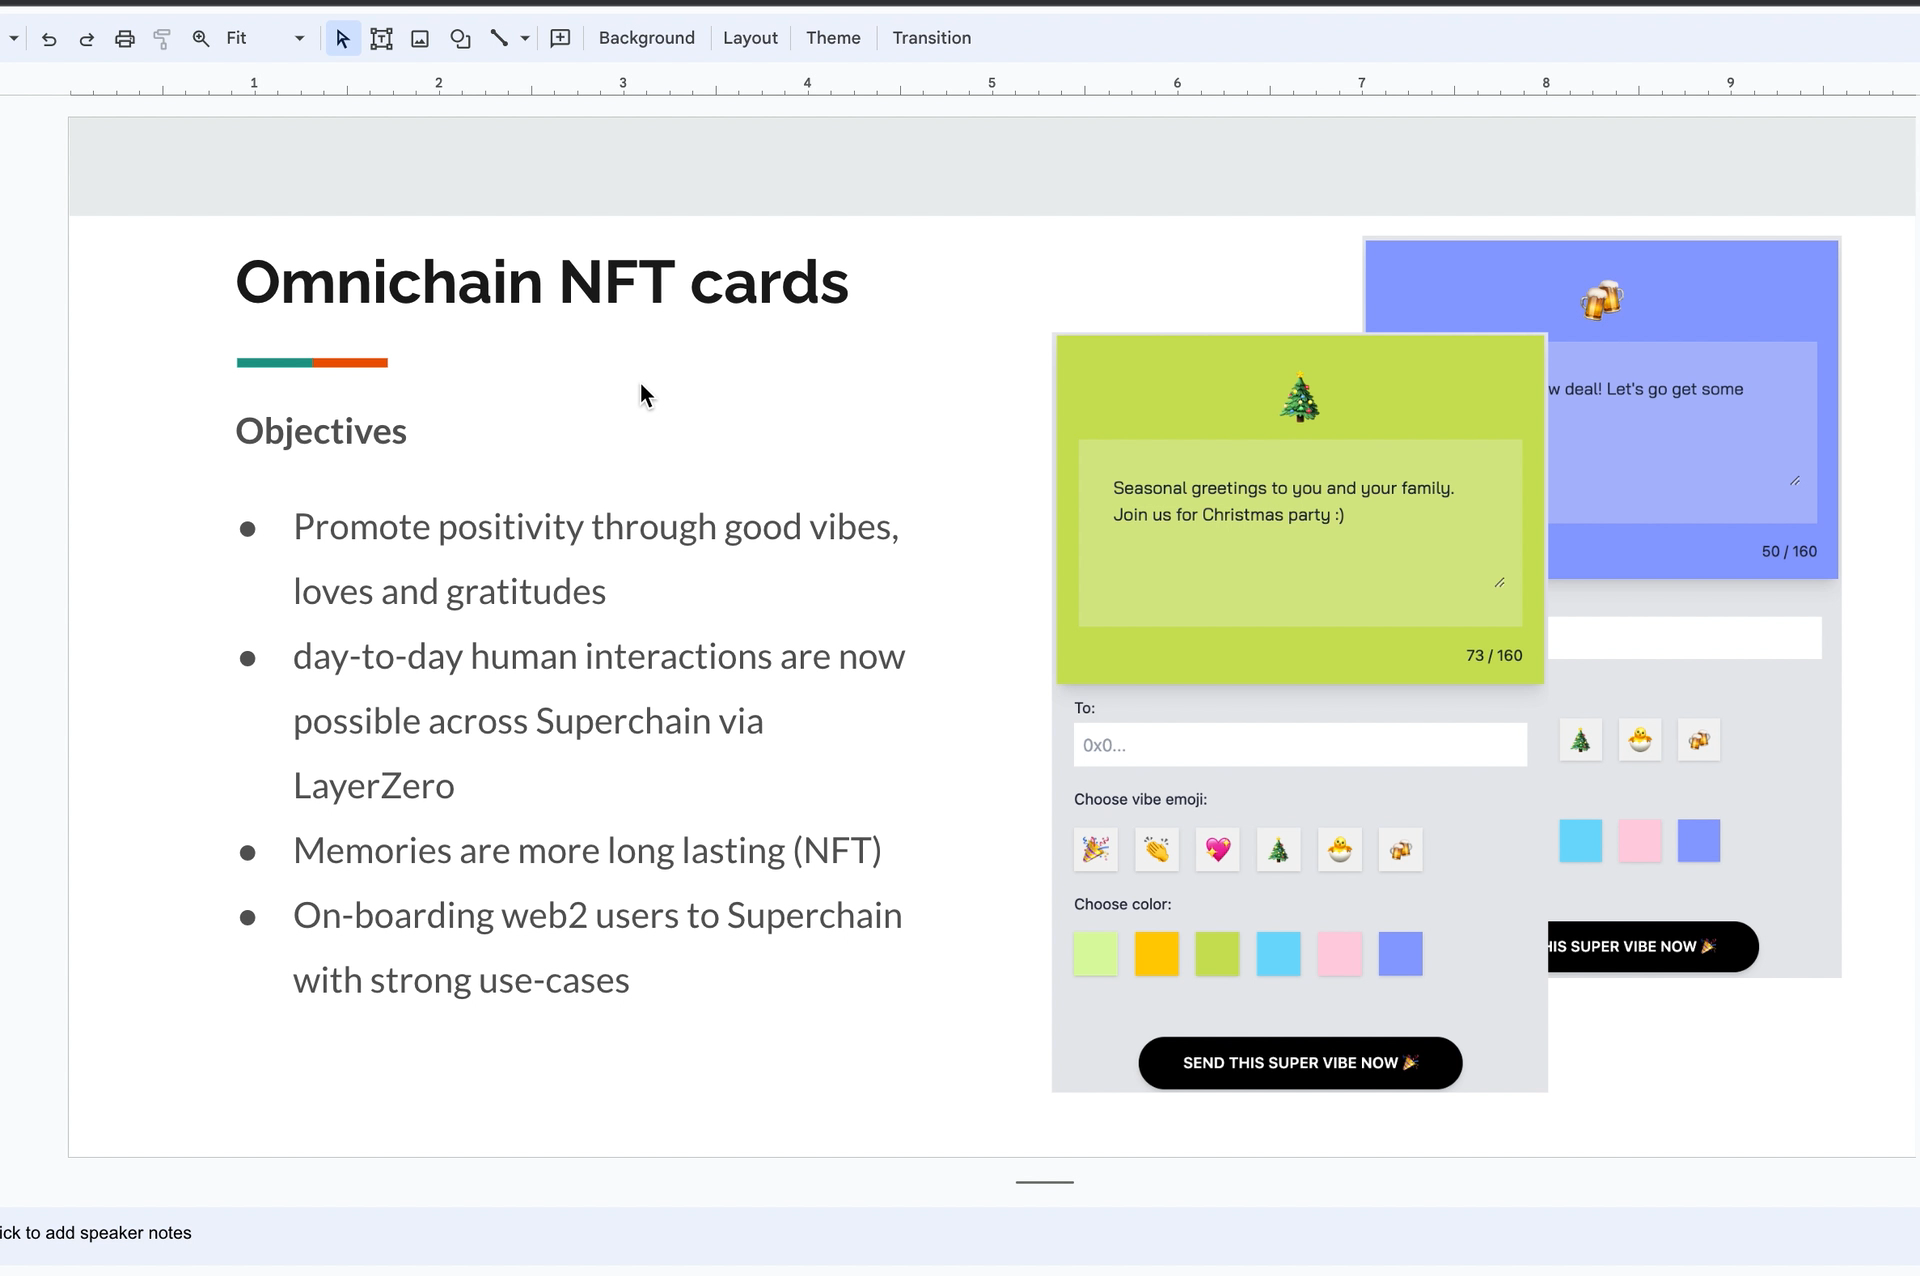Choose the lime green color swatch
The width and height of the screenshot is (1920, 1276).
1218,954
